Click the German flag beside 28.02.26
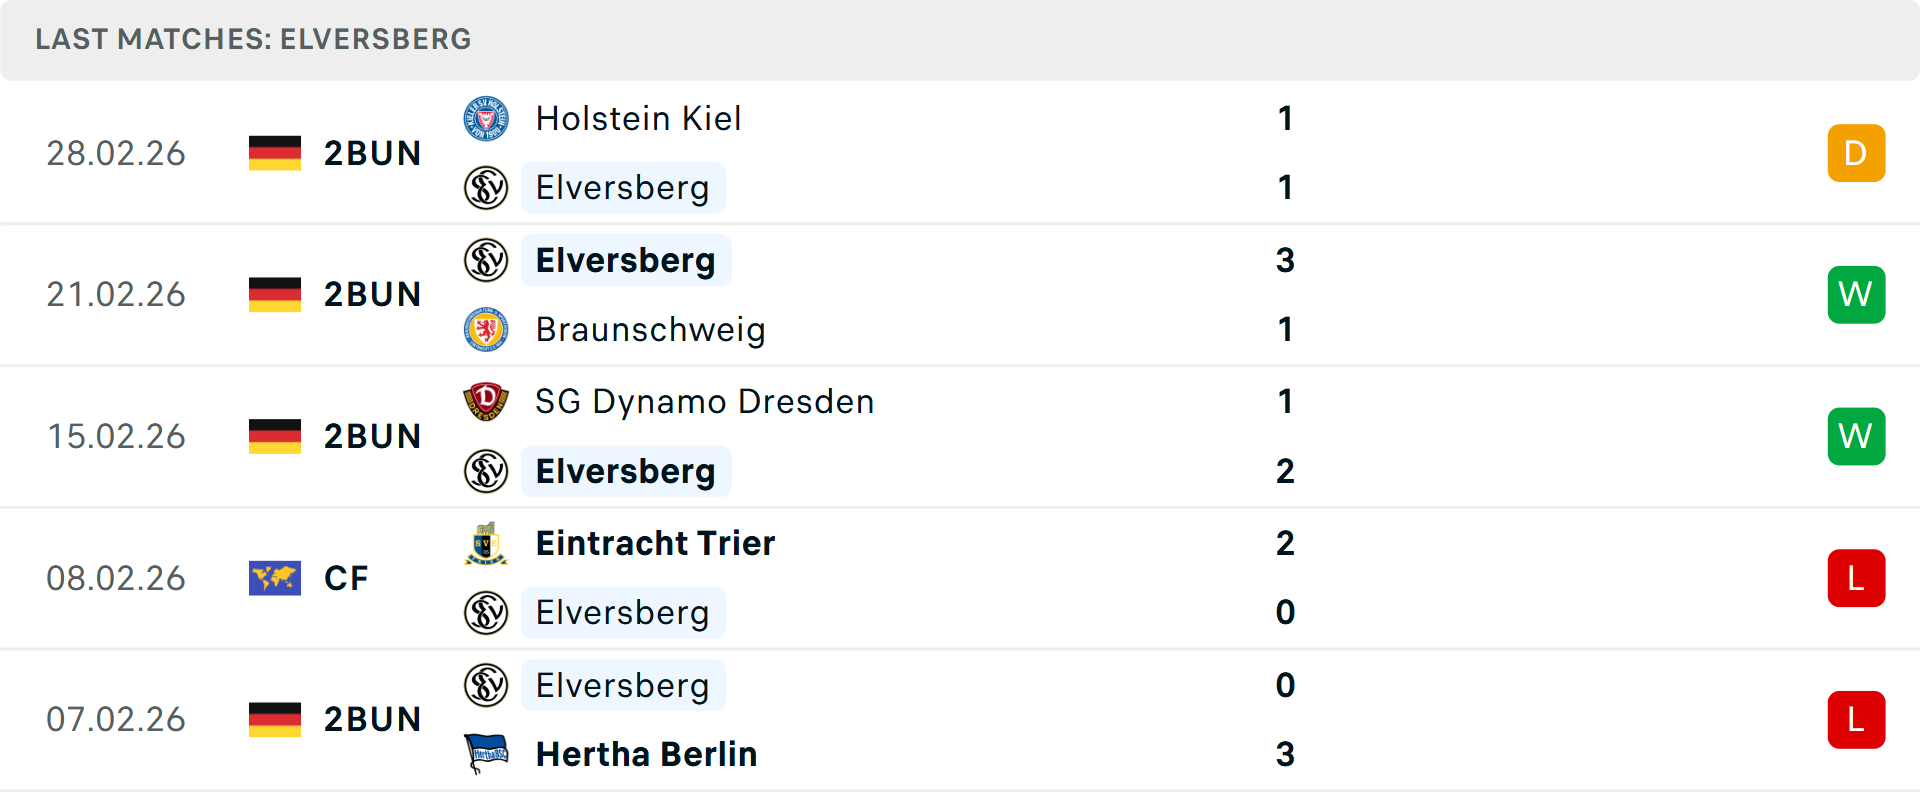The image size is (1920, 792). [x=275, y=153]
